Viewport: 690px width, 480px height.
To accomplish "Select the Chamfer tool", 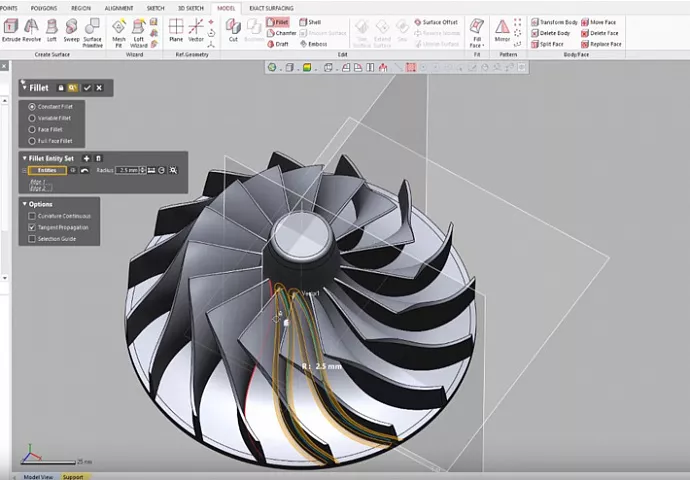I will click(282, 33).
